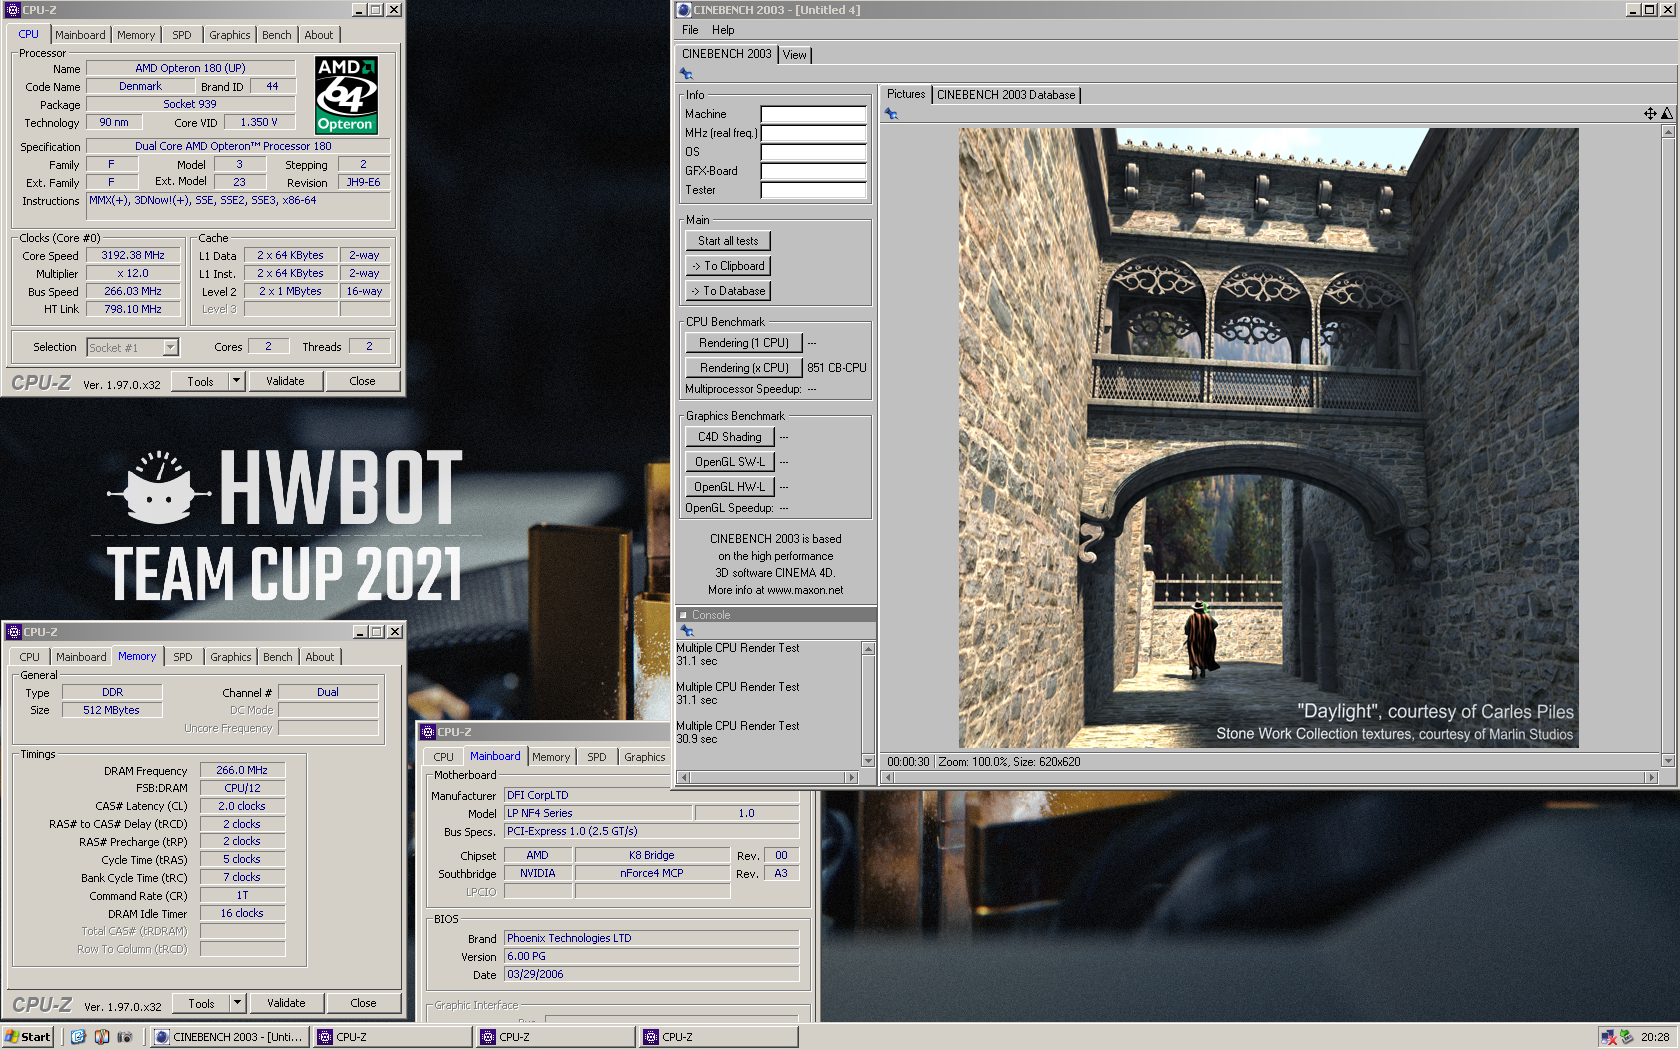1680x1050 pixels.
Task: Click the AMD Opteron logo in CPU-Z
Action: (346, 95)
